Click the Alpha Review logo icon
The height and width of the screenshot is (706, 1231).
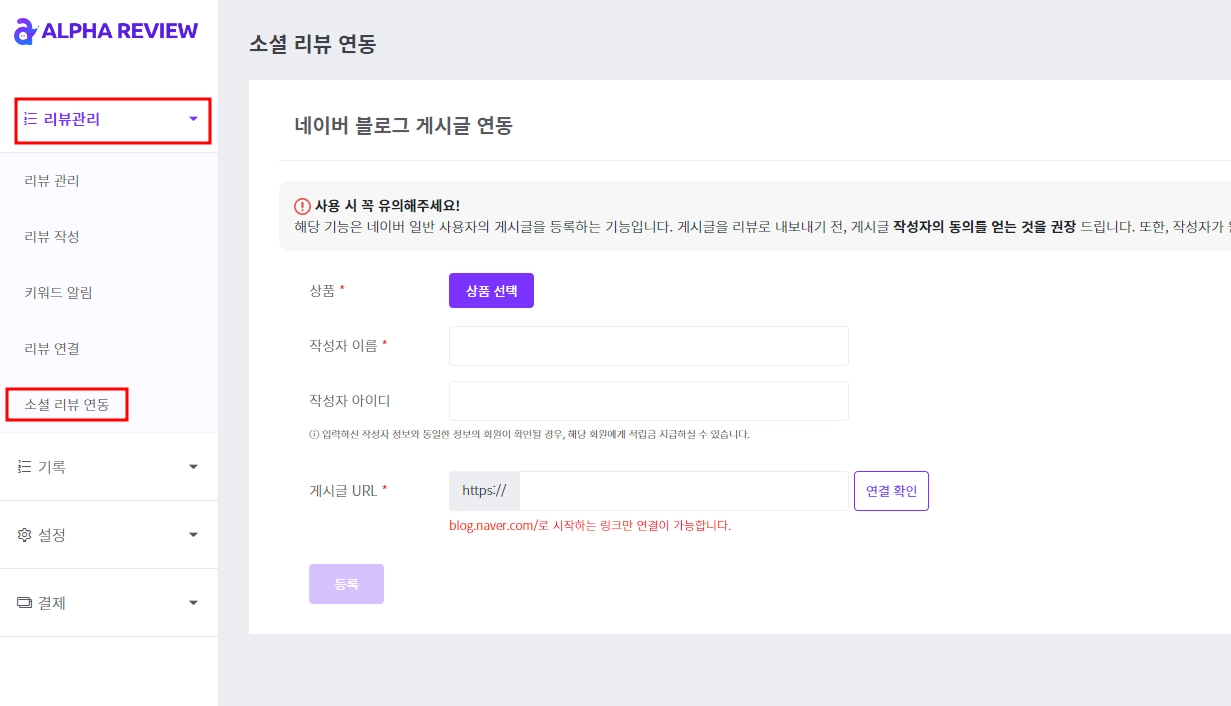click(25, 32)
